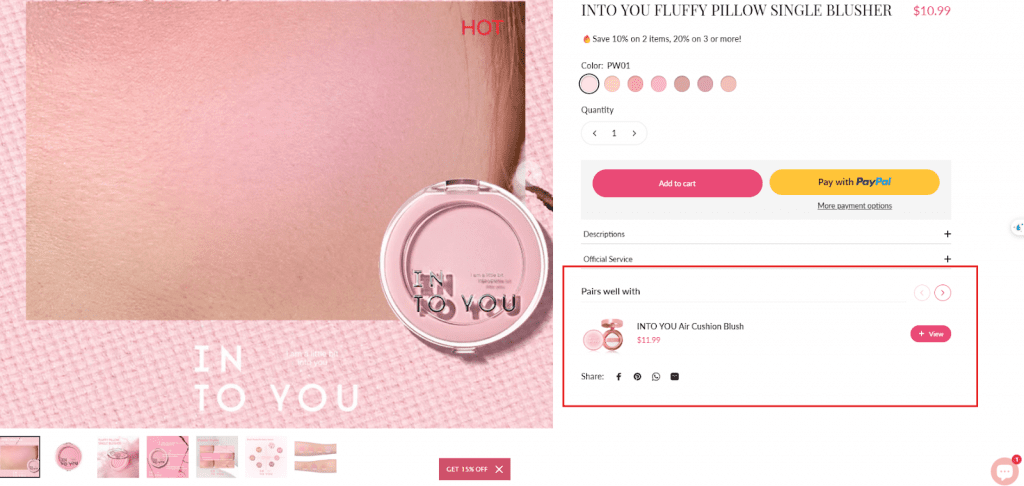
Task: Select the PW01 color swatch
Action: click(x=588, y=84)
